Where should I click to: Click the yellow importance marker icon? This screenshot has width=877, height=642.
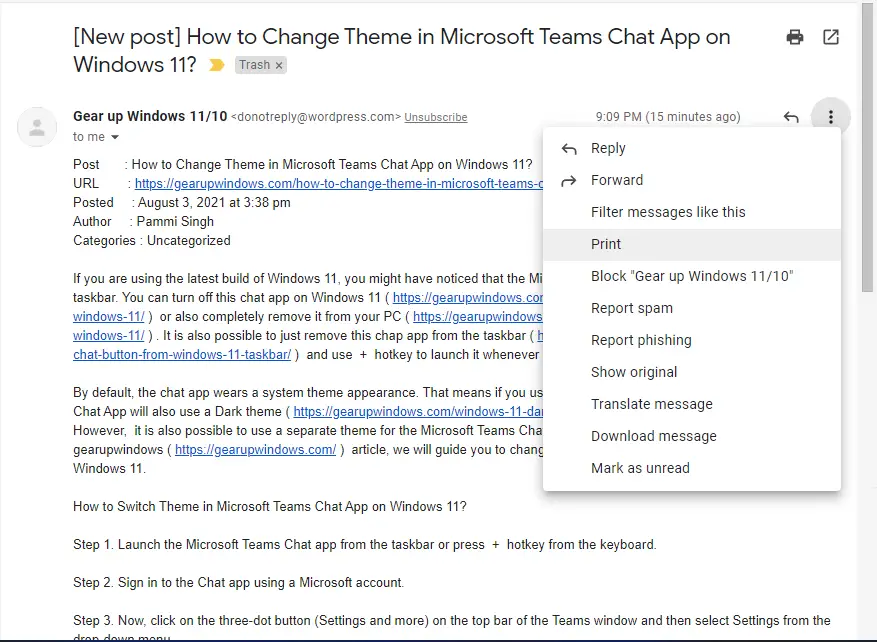(x=216, y=65)
